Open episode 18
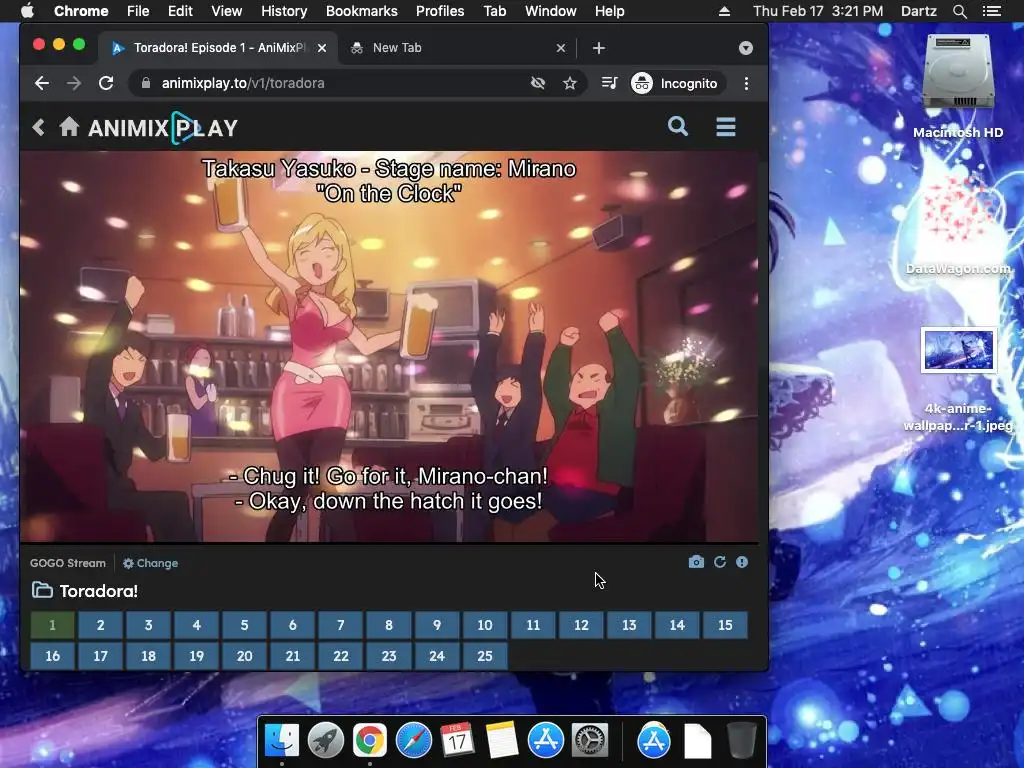This screenshot has width=1024, height=768. (x=148, y=656)
